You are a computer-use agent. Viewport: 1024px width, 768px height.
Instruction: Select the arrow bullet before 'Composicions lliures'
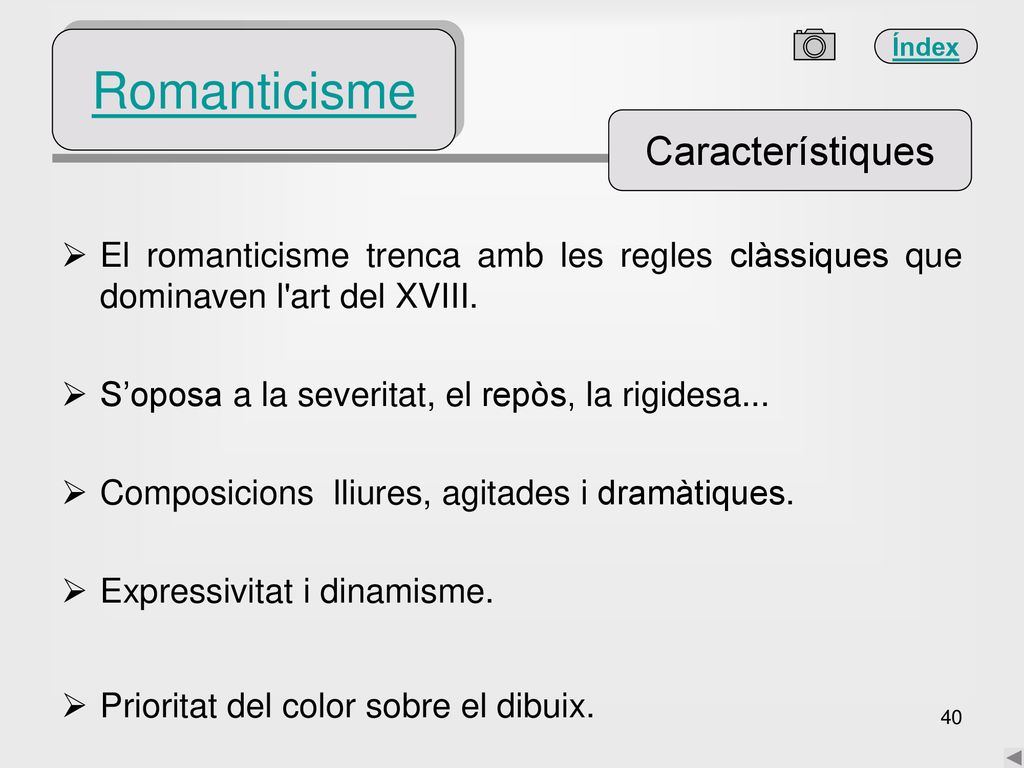tap(74, 492)
